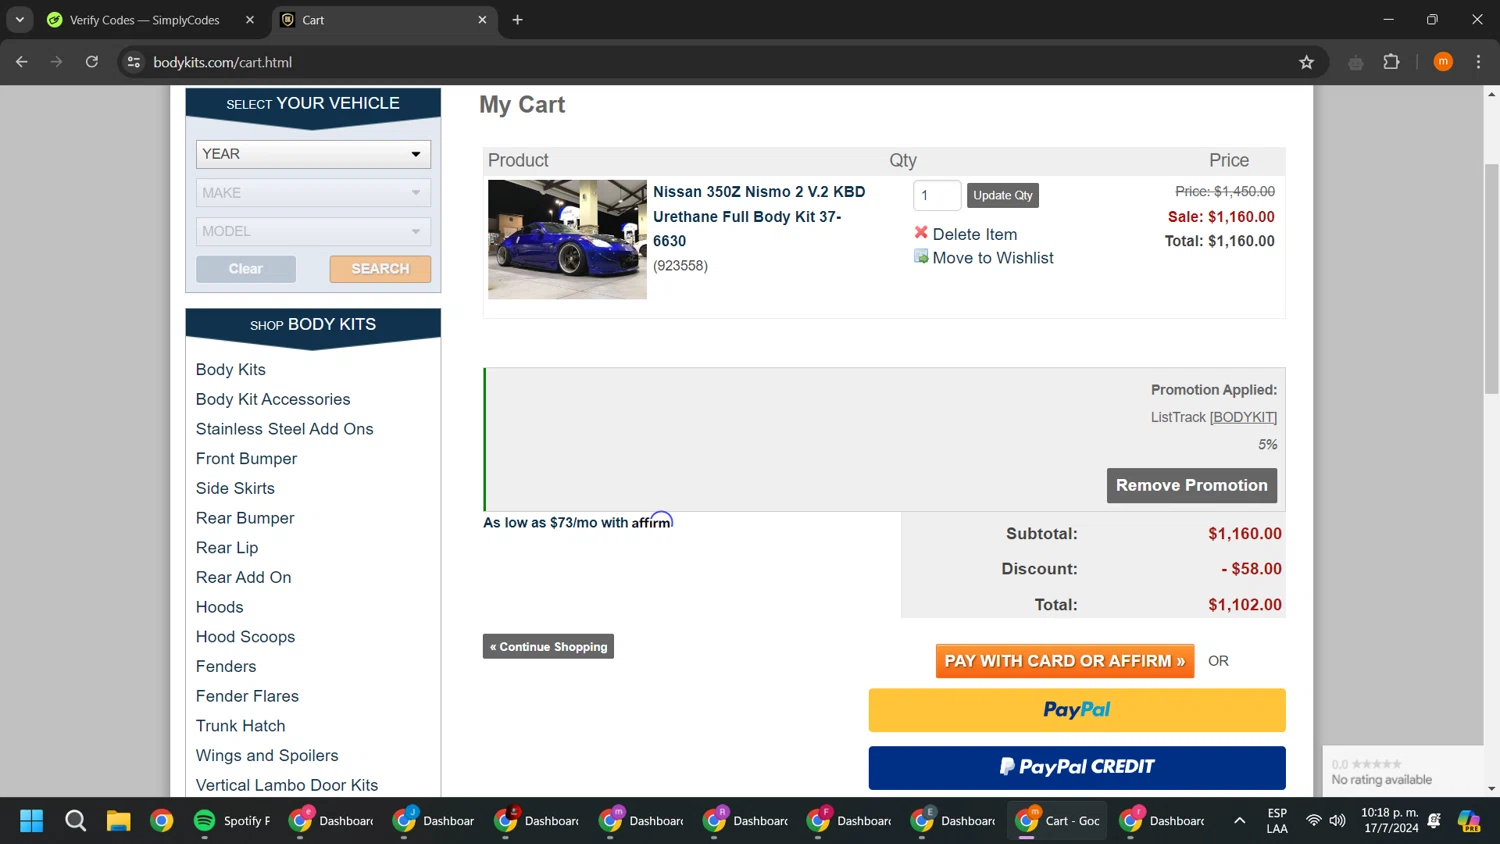The height and width of the screenshot is (844, 1500).
Task: Open Spotify from the taskbar
Action: point(232,821)
